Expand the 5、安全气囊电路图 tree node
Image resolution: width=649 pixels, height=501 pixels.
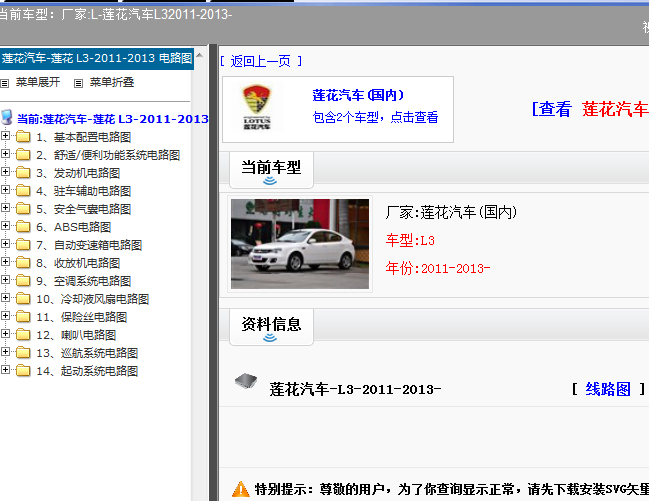pos(5,207)
